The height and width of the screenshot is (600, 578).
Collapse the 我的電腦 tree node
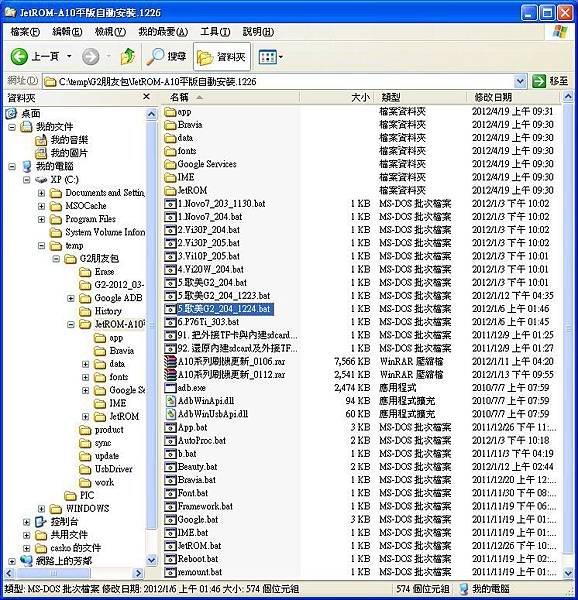(12, 166)
